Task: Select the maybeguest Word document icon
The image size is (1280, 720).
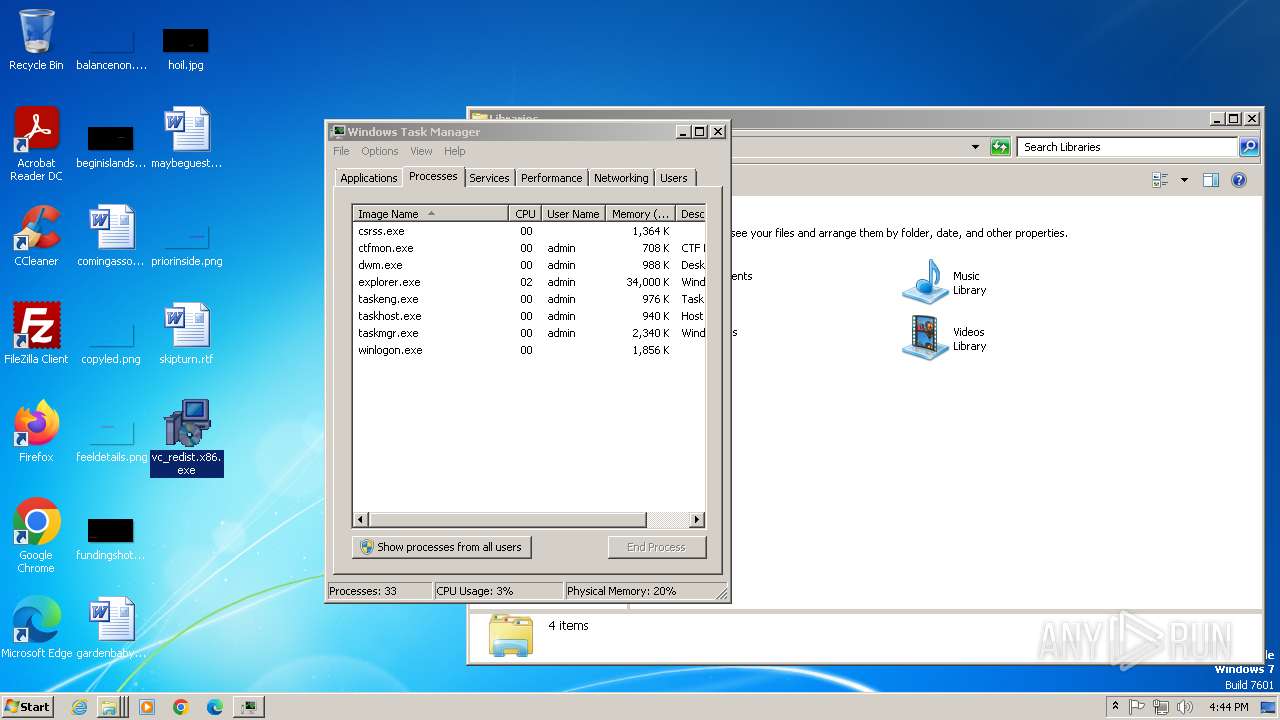Action: tap(186, 138)
